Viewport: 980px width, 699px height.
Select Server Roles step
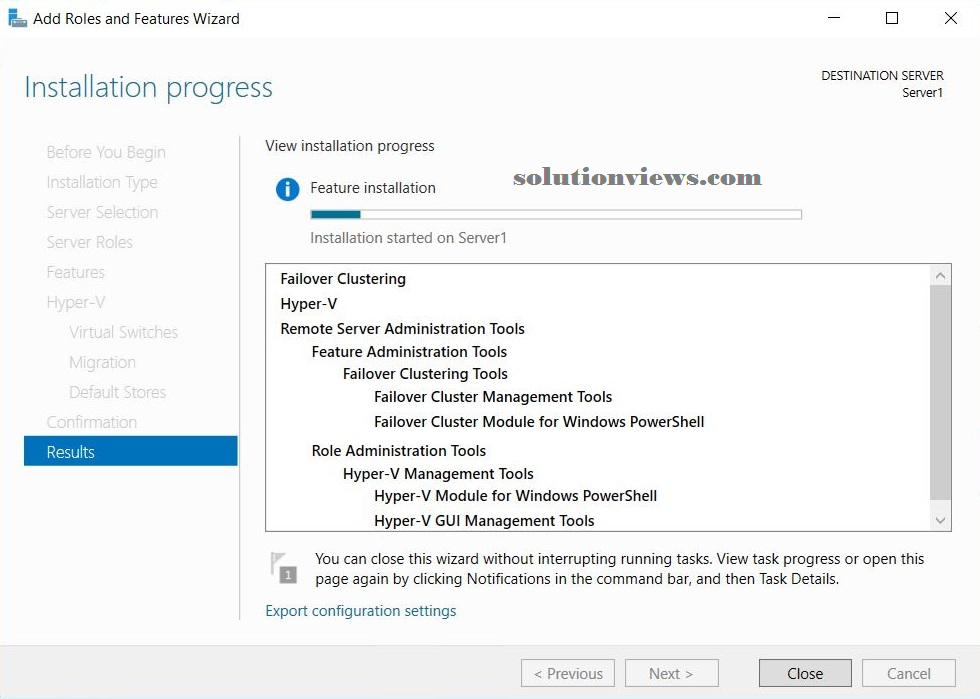(89, 242)
